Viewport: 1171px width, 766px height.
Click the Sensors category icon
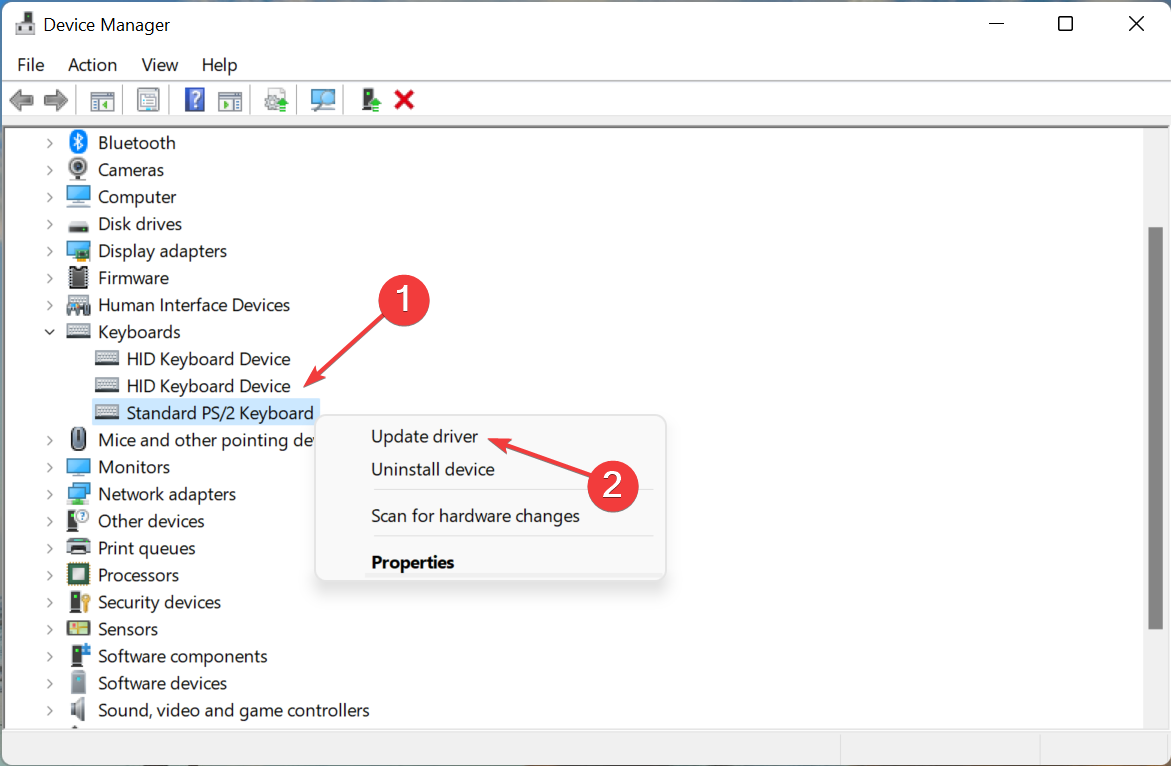[78, 629]
